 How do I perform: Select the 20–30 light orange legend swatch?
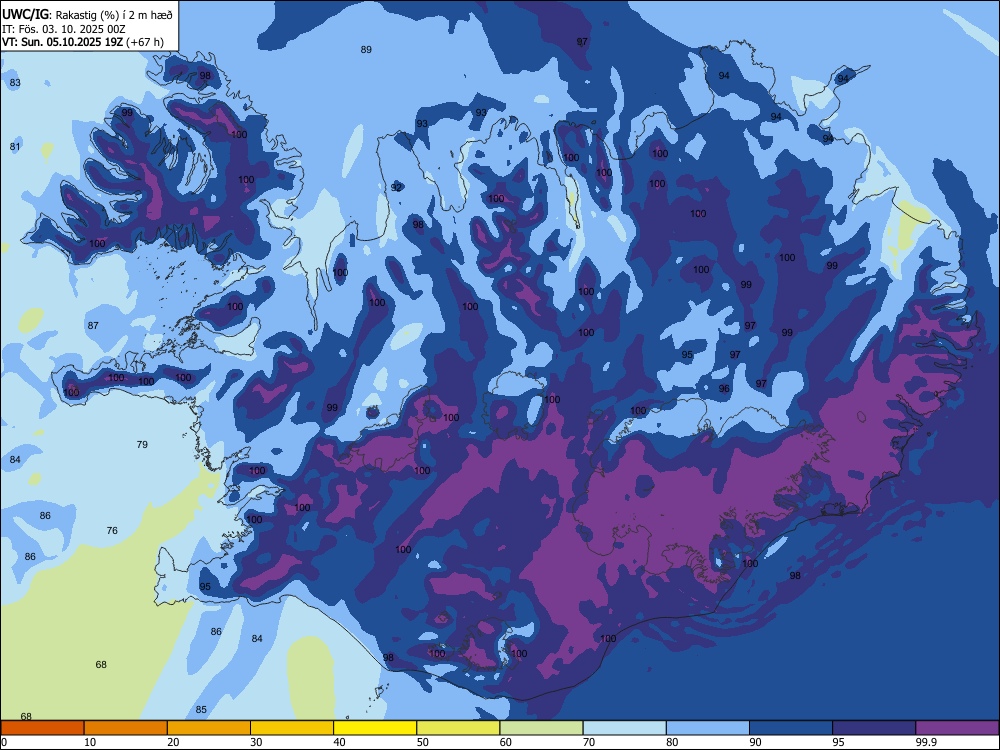pyautogui.click(x=209, y=728)
